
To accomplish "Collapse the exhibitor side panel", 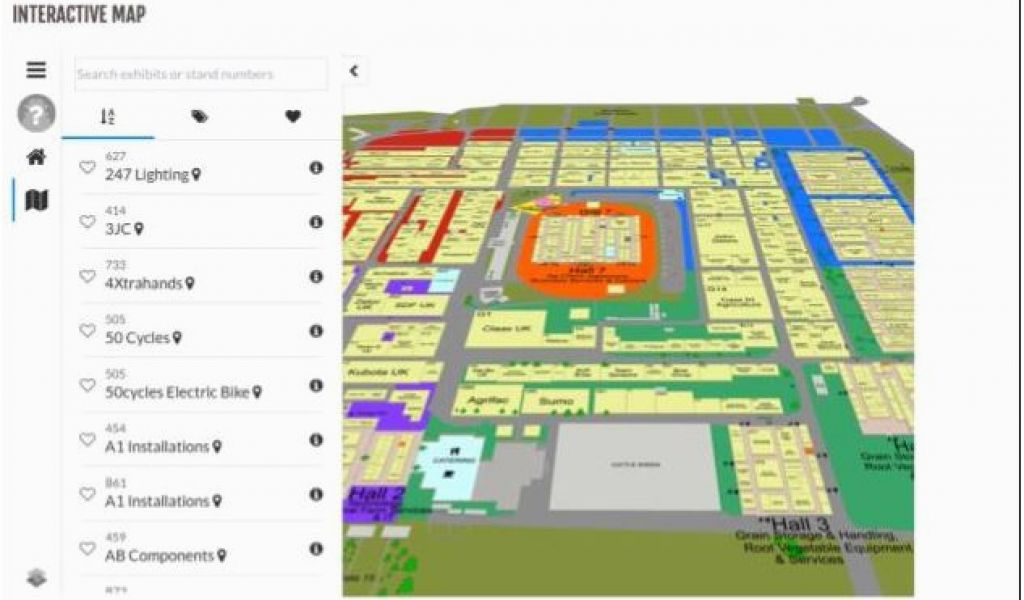I will [353, 71].
